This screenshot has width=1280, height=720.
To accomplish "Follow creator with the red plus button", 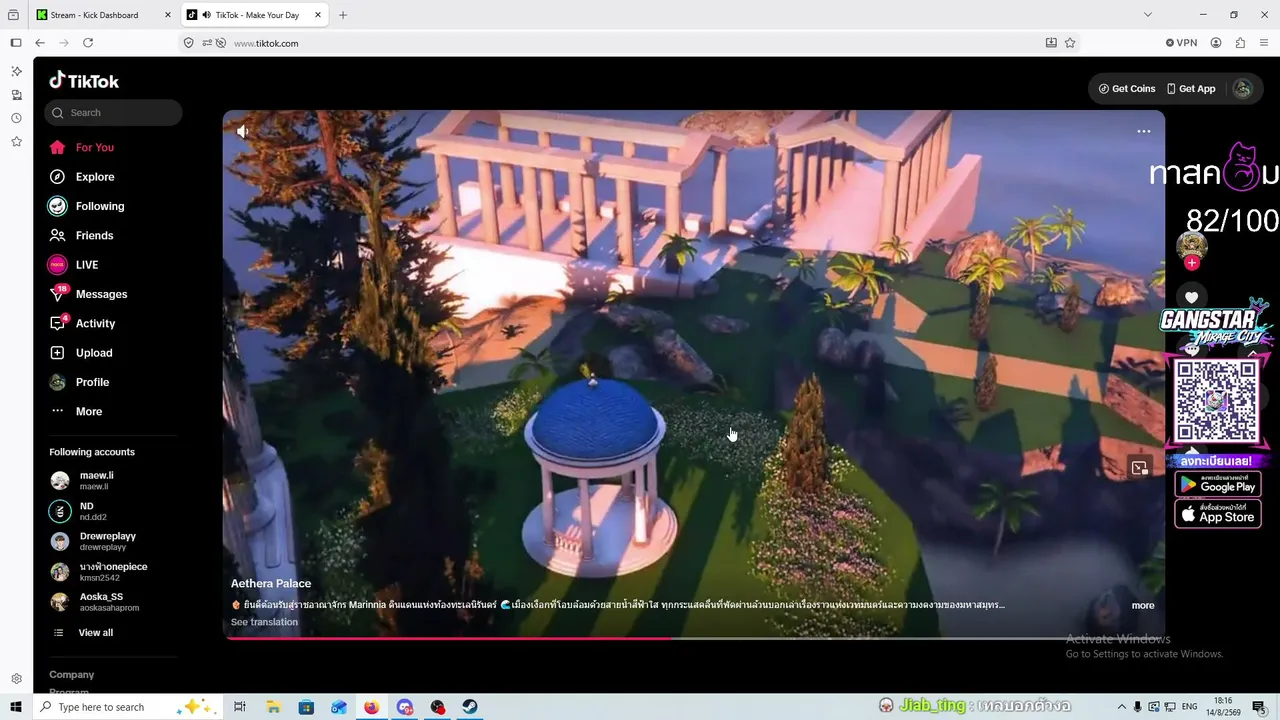I will point(1191,263).
